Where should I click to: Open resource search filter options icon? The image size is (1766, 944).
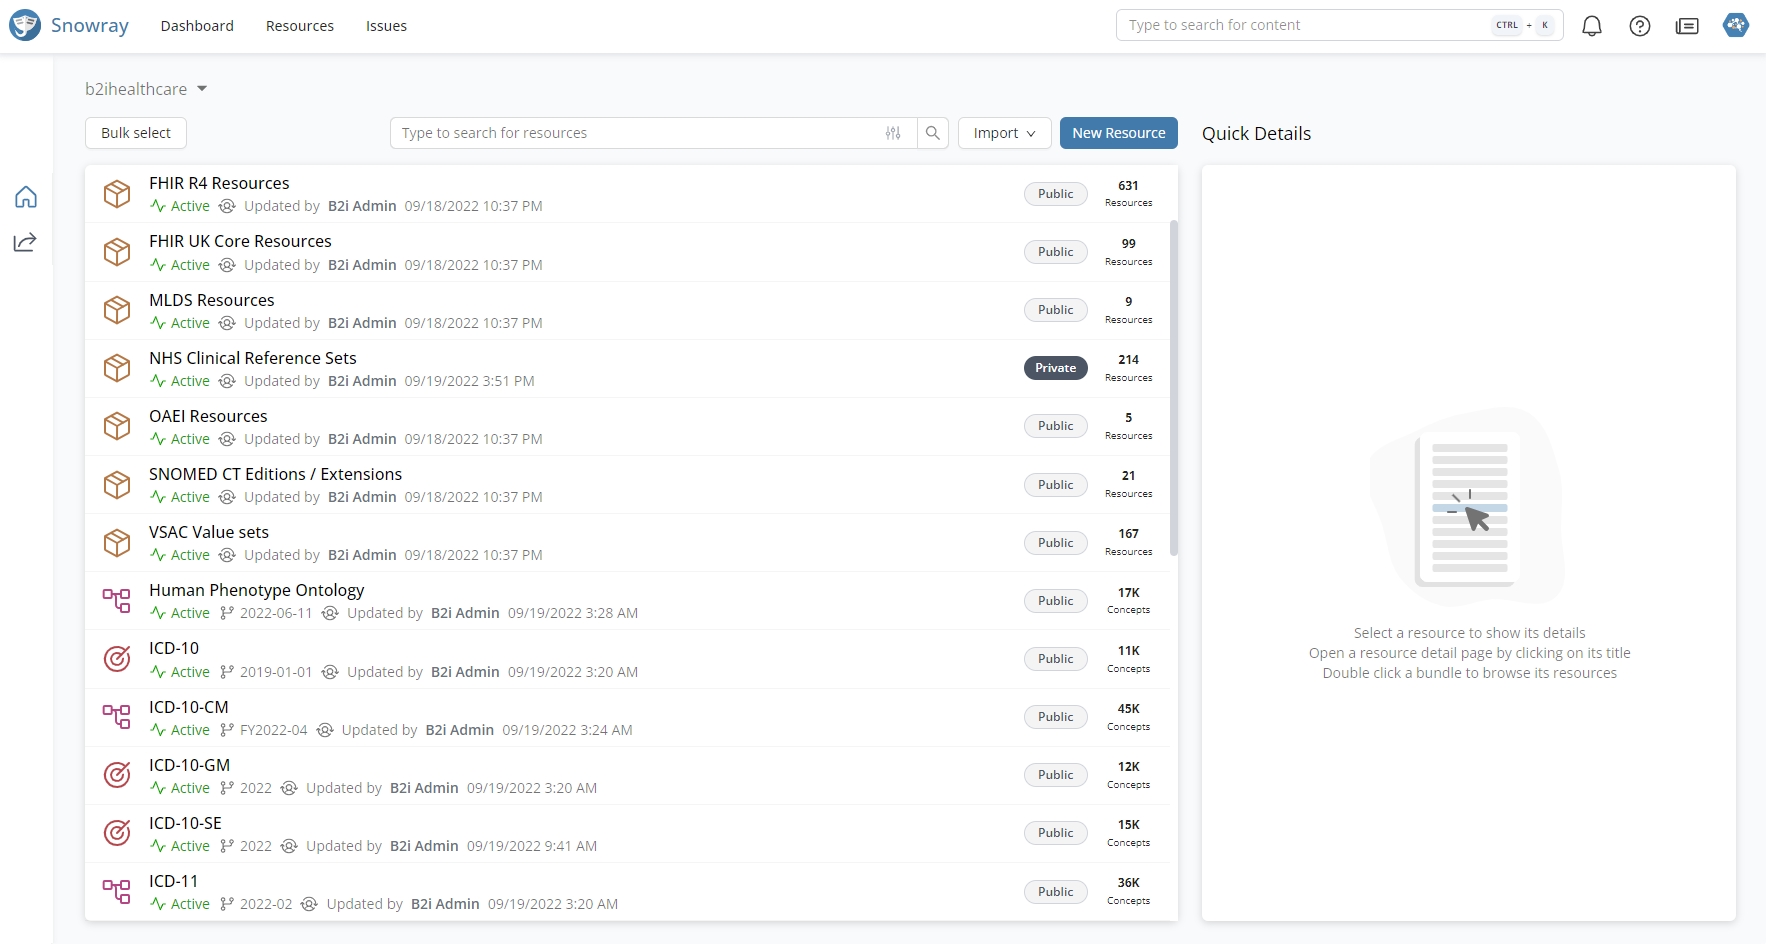pos(893,133)
